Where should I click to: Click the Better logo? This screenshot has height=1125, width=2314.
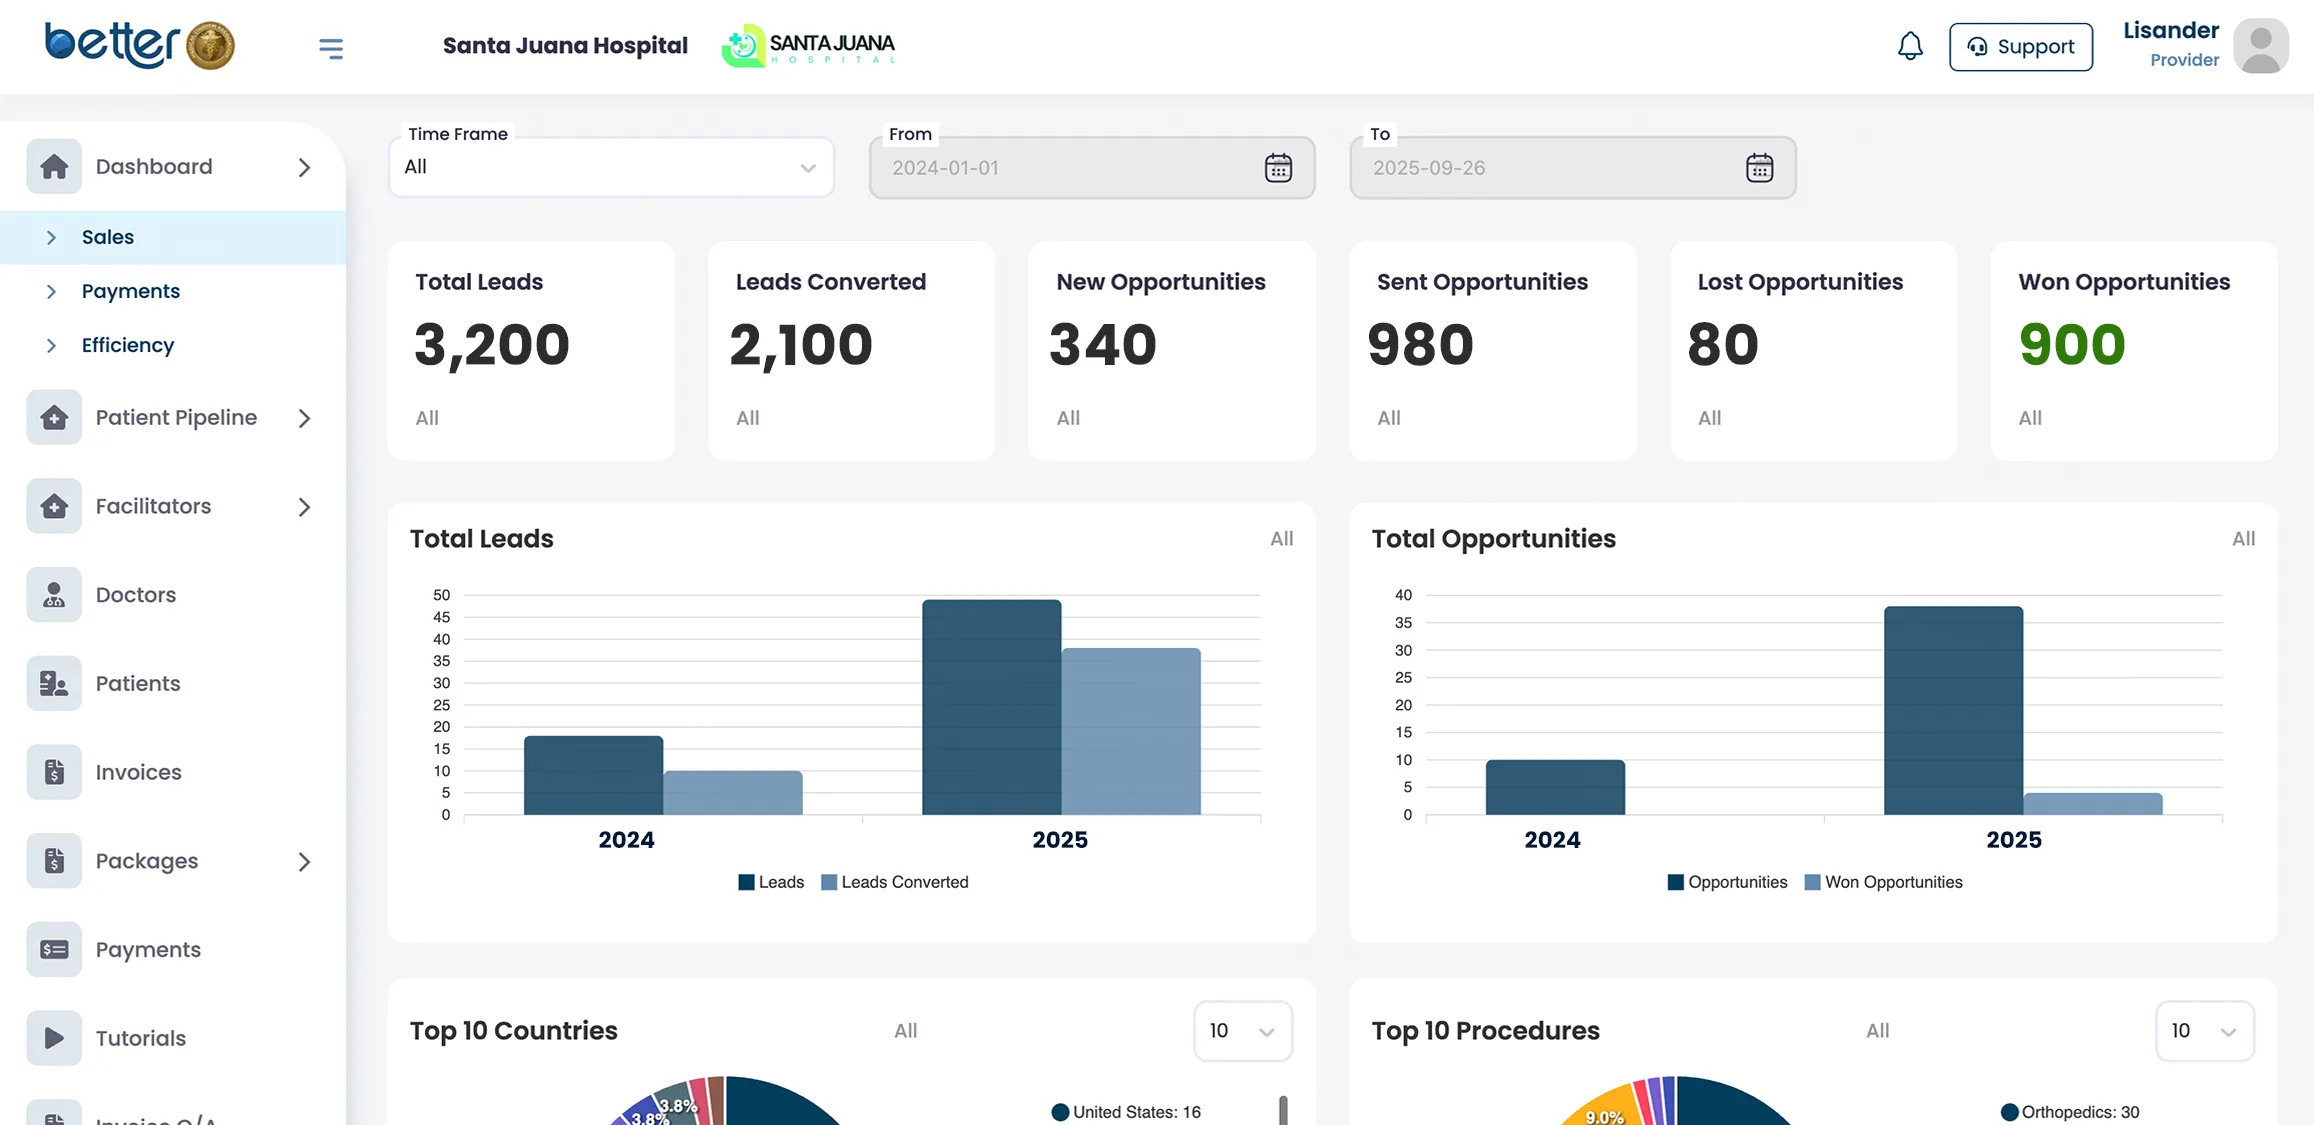139,45
